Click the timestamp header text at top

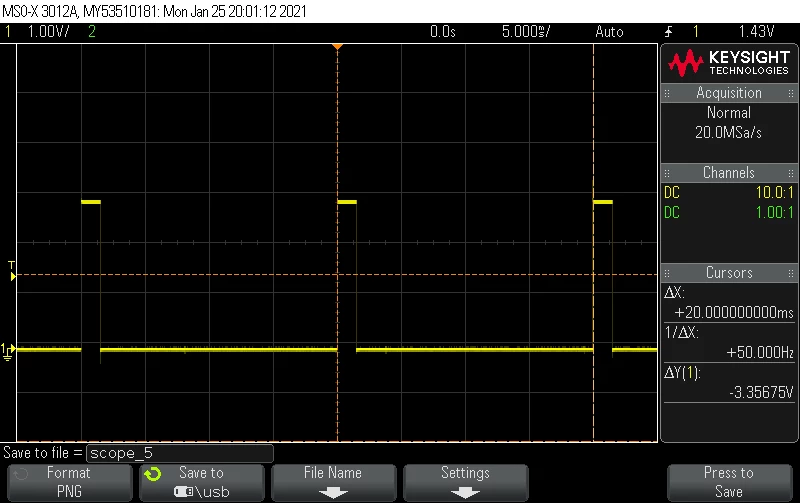(154, 11)
